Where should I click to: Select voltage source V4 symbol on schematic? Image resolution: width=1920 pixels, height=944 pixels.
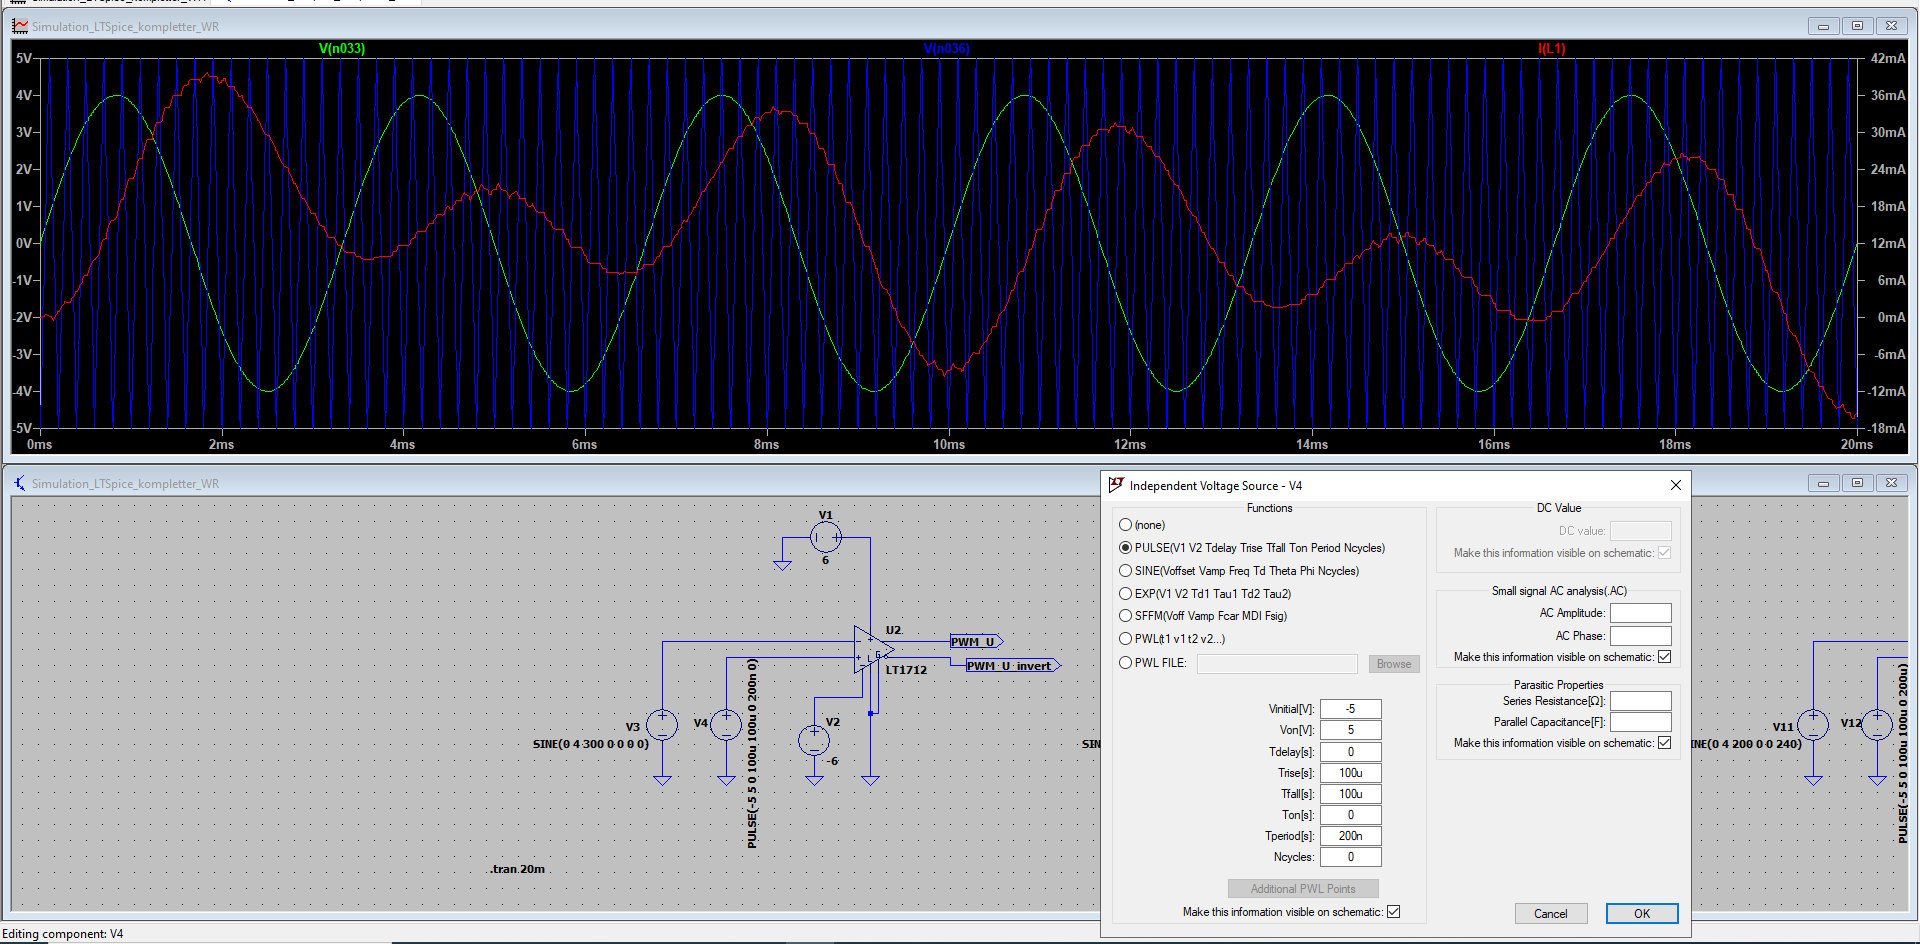pos(726,724)
